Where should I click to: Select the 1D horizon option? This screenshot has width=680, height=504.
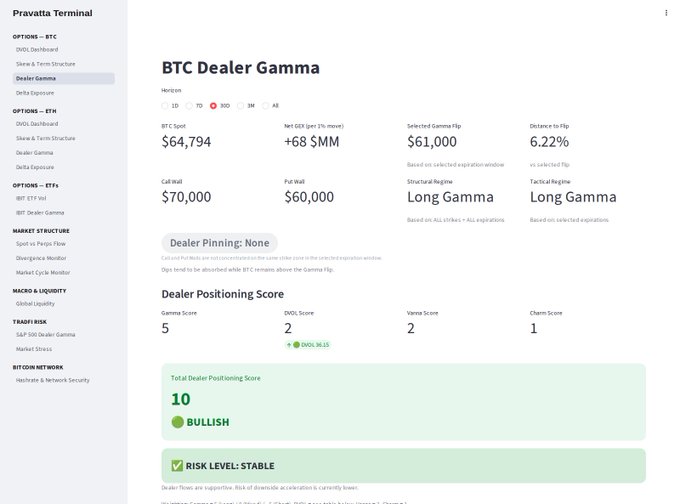(x=170, y=105)
